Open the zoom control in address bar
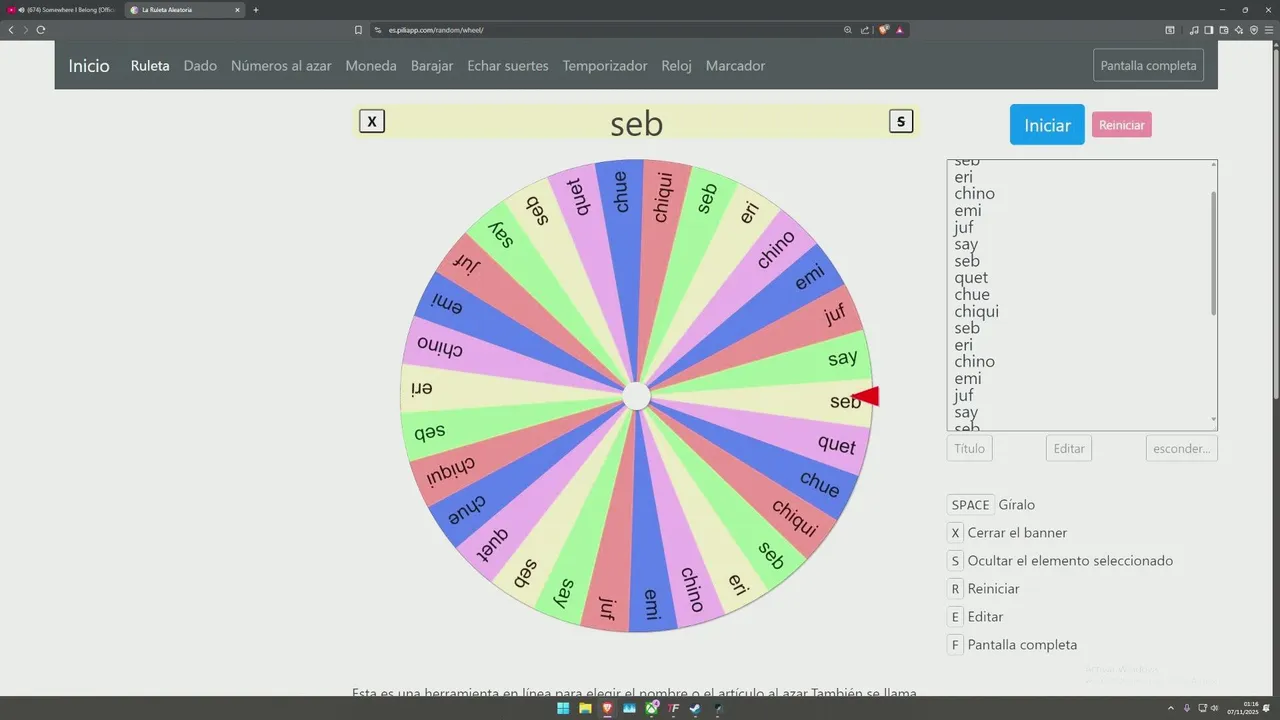Viewport: 1280px width, 720px height. pos(848,30)
